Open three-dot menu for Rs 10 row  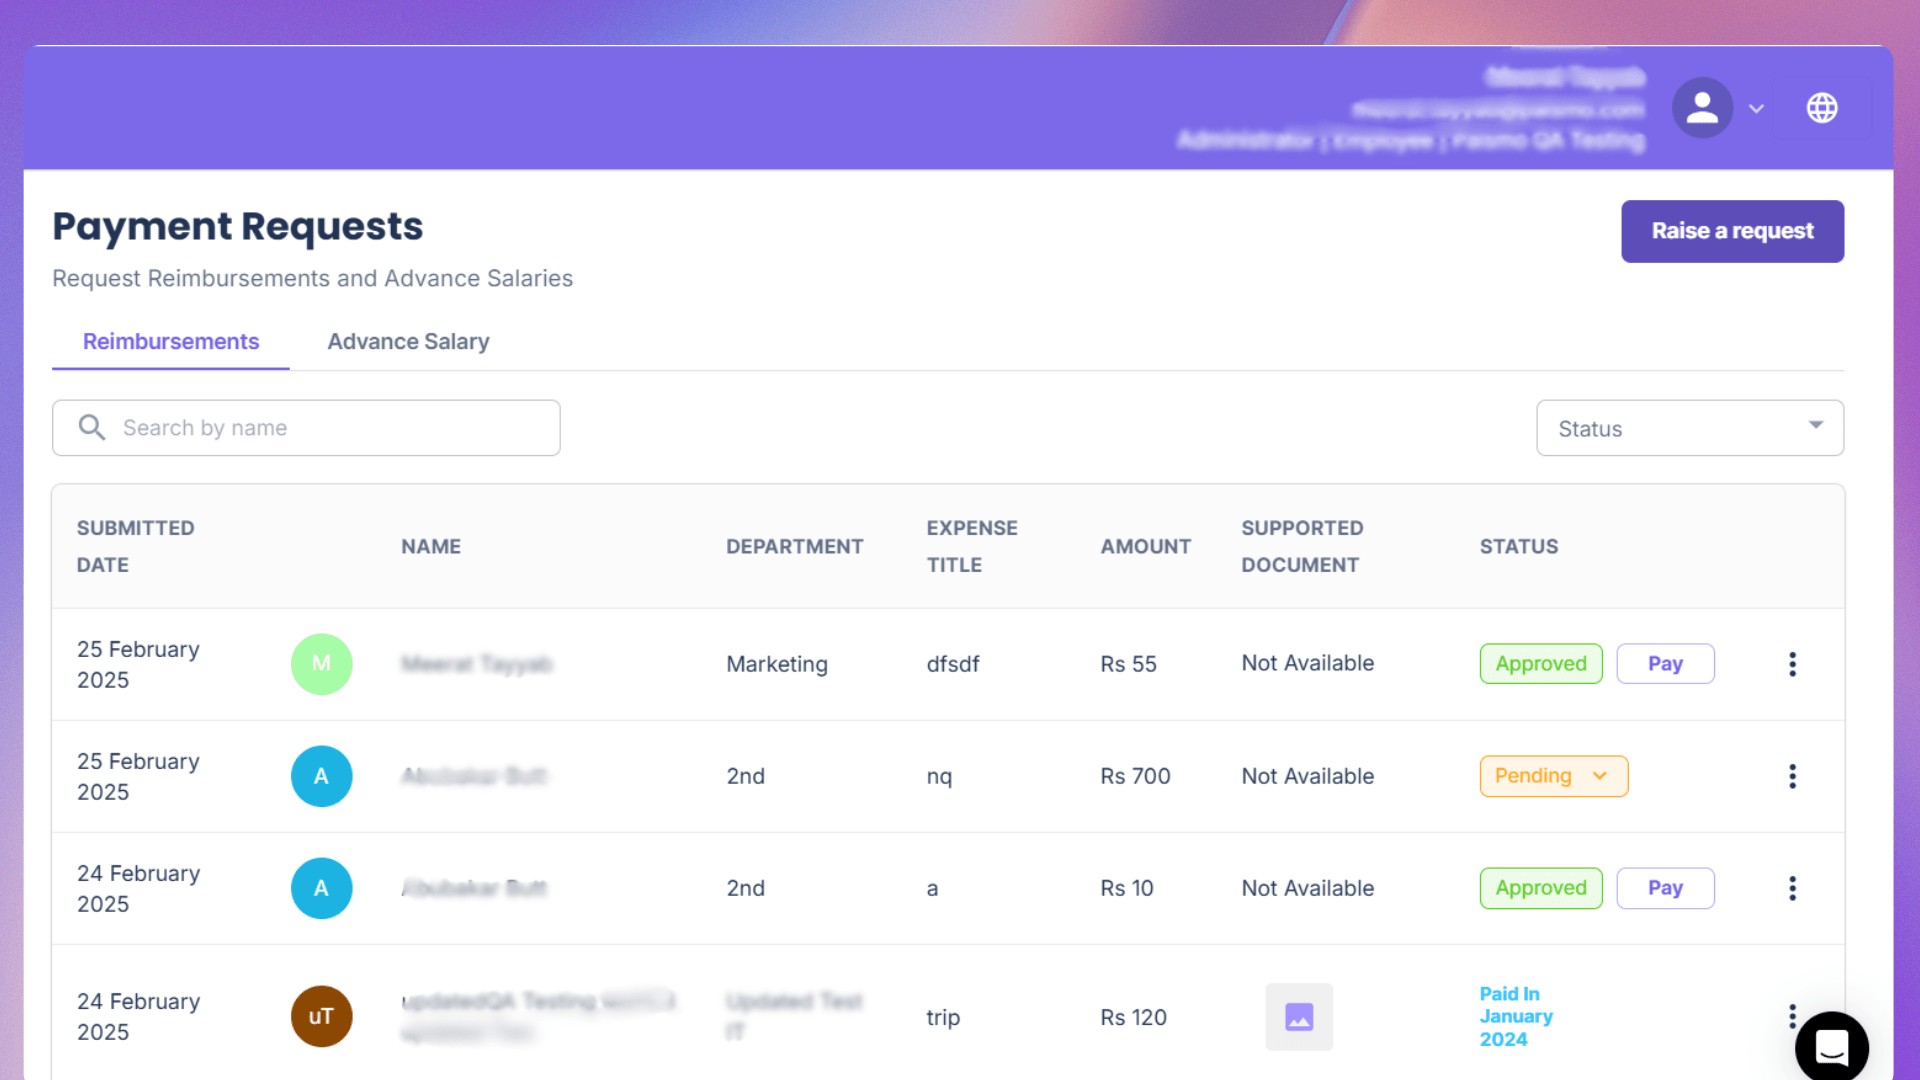click(1792, 888)
